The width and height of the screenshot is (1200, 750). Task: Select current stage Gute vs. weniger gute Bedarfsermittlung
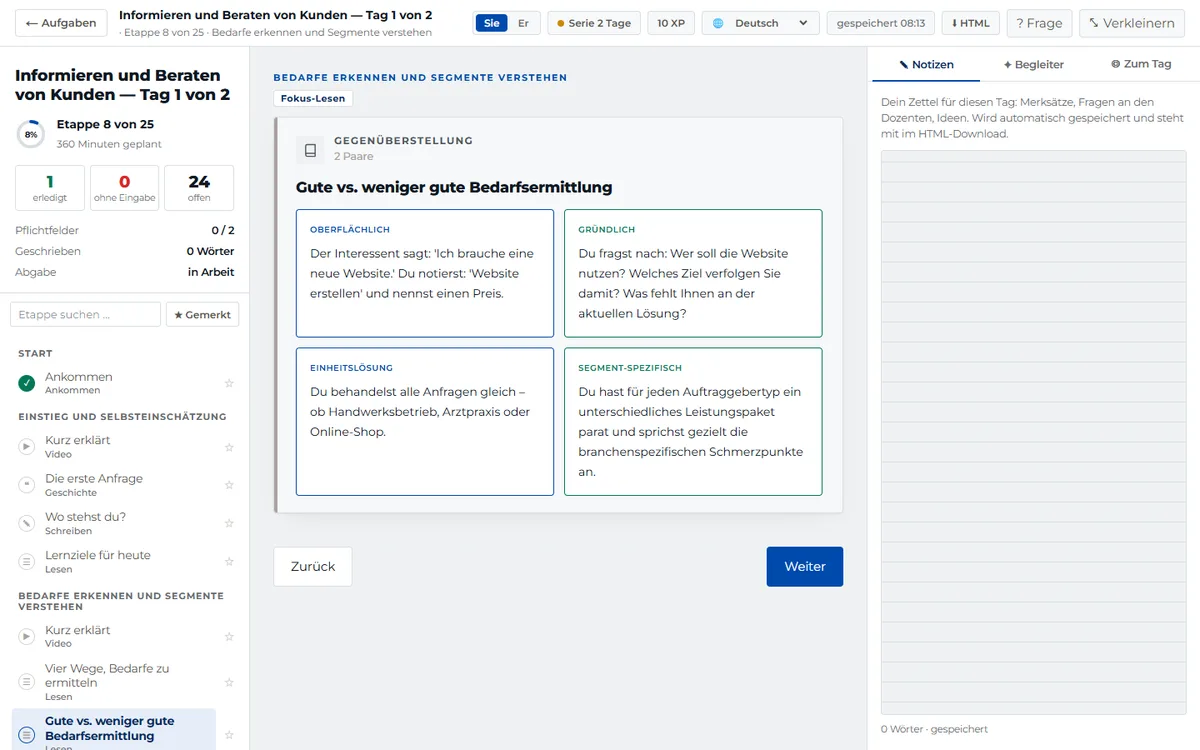pos(114,730)
